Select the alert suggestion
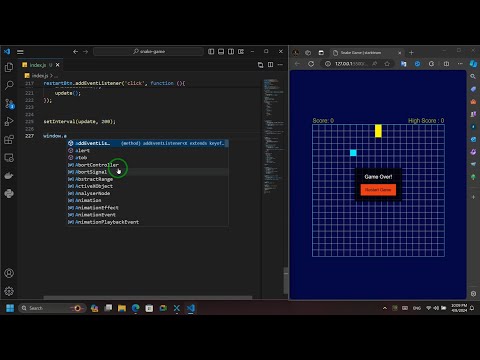The image size is (480, 360). (x=148, y=150)
